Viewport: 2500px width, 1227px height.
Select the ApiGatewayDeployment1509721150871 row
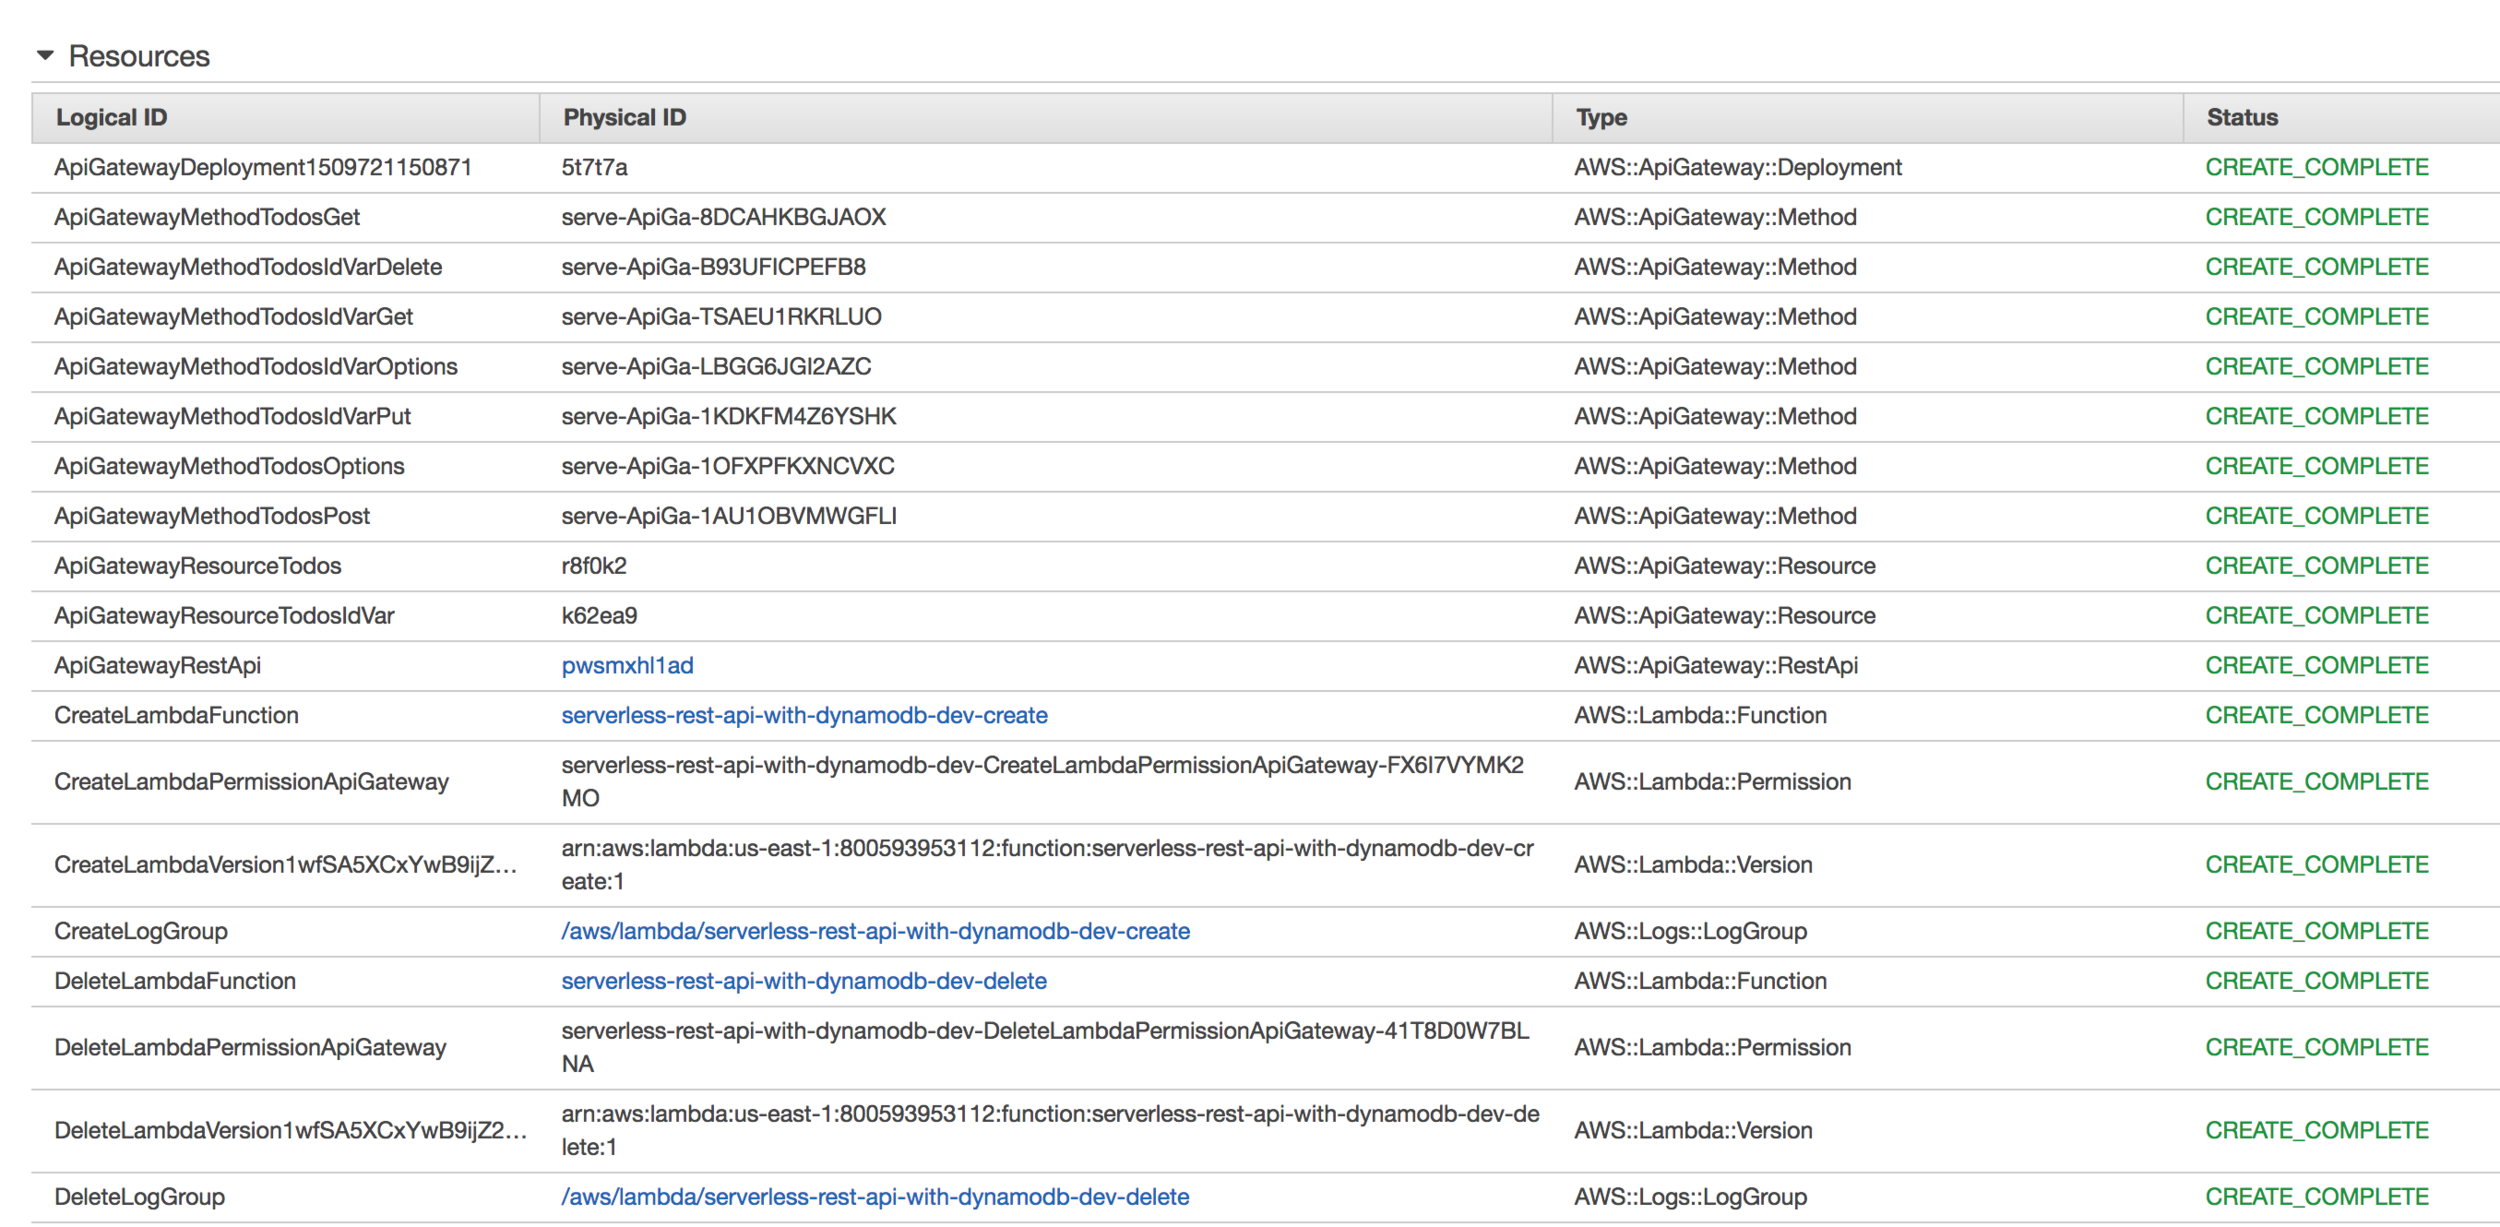coord(262,168)
